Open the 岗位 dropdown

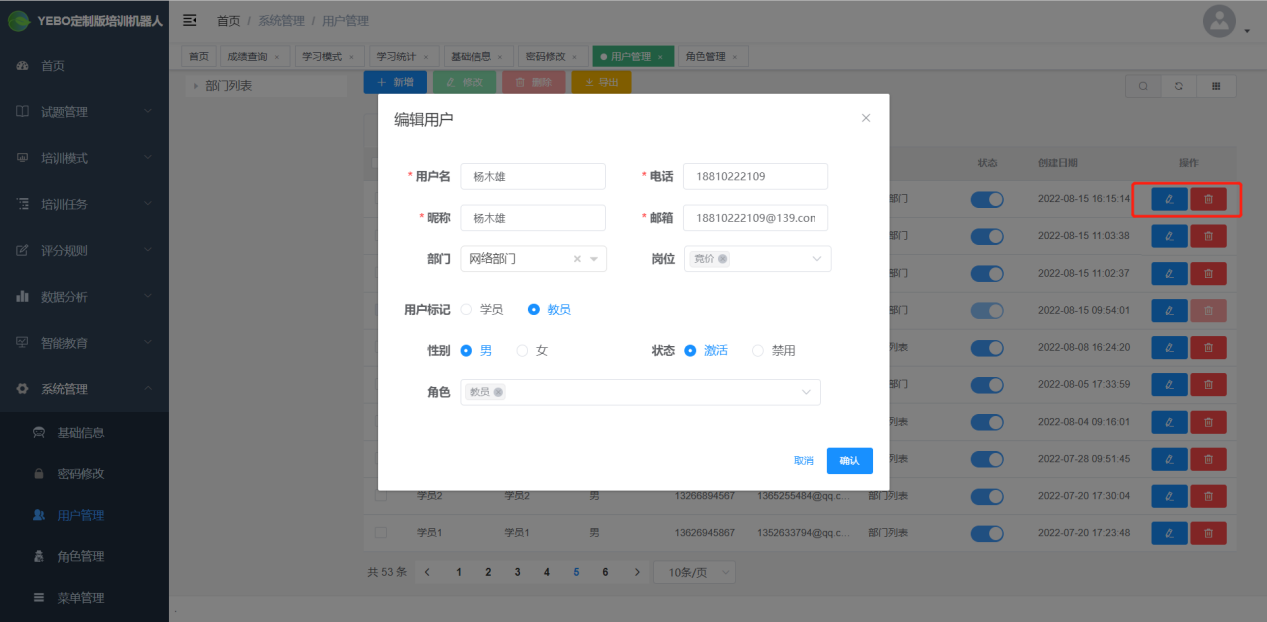click(x=758, y=259)
